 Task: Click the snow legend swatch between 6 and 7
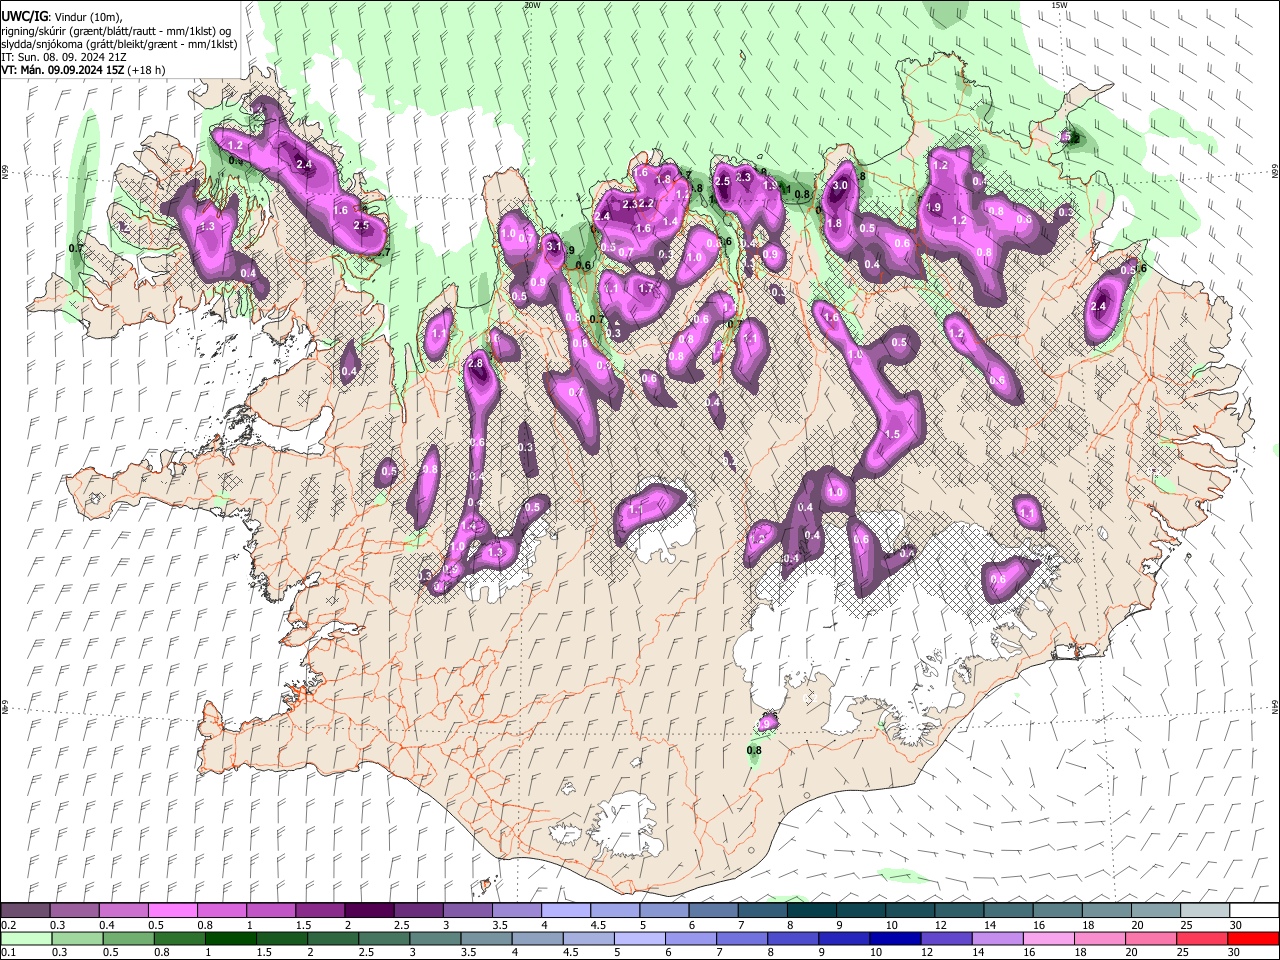pyautogui.click(x=712, y=911)
